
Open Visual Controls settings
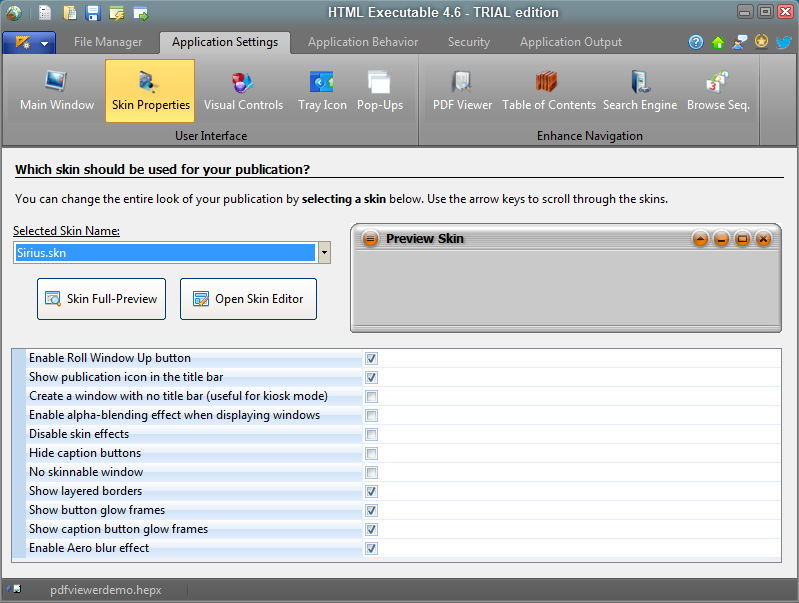click(243, 91)
